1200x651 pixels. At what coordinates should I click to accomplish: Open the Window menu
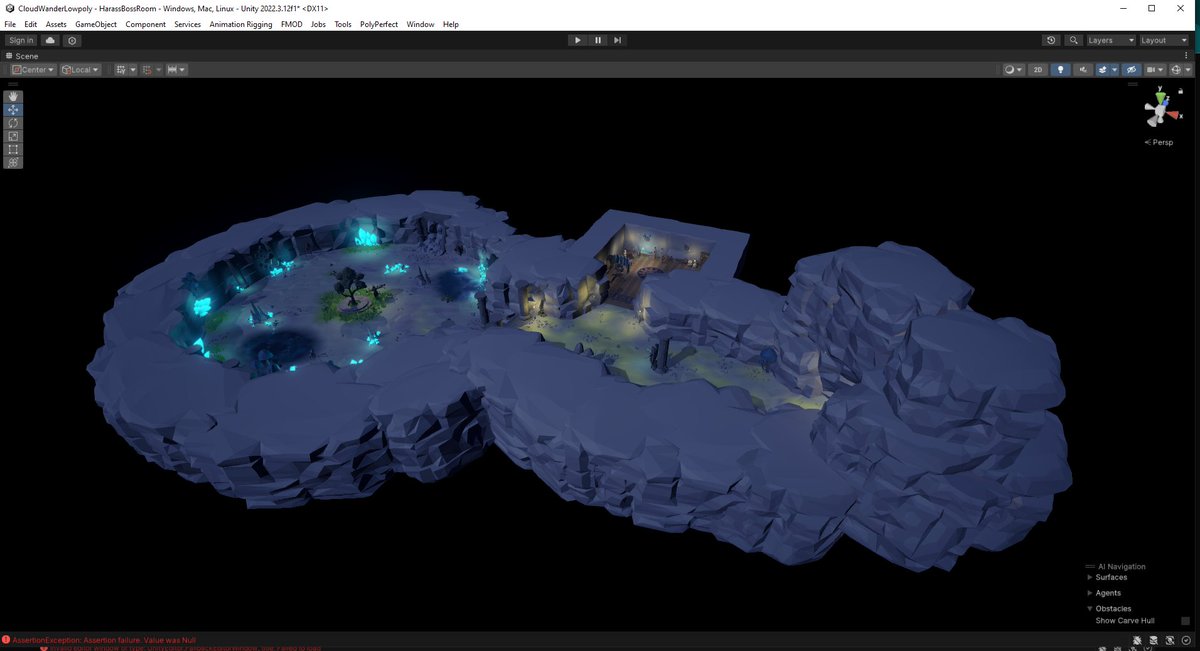[420, 24]
